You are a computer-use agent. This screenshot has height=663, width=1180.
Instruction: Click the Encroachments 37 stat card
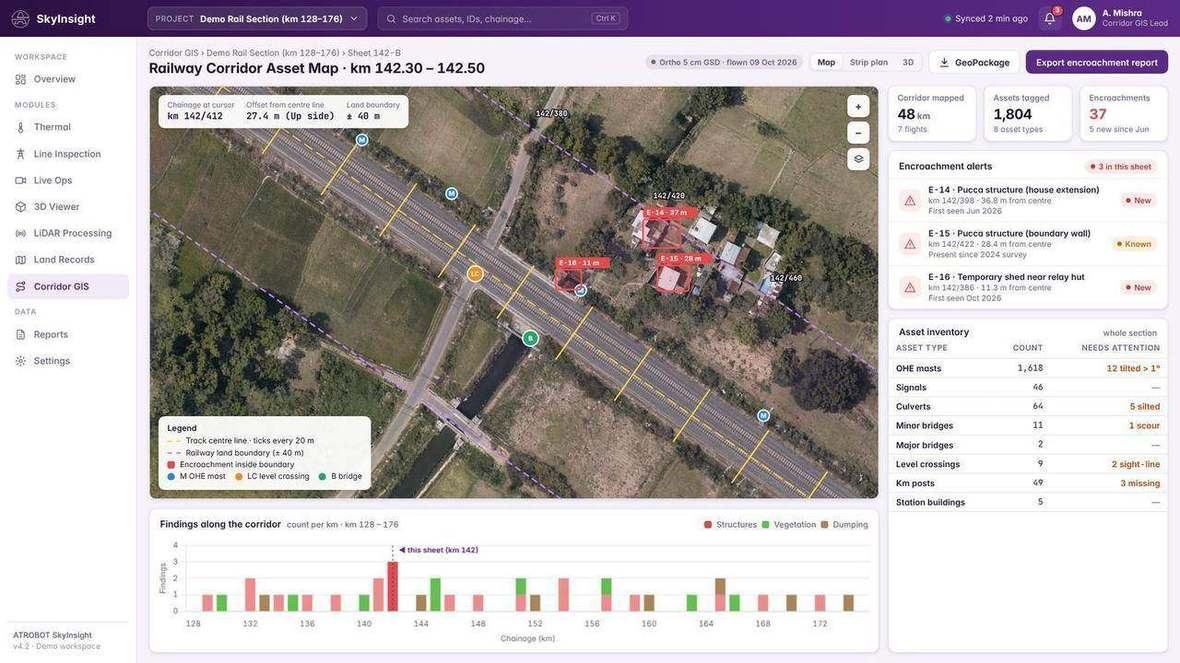tap(1123, 114)
